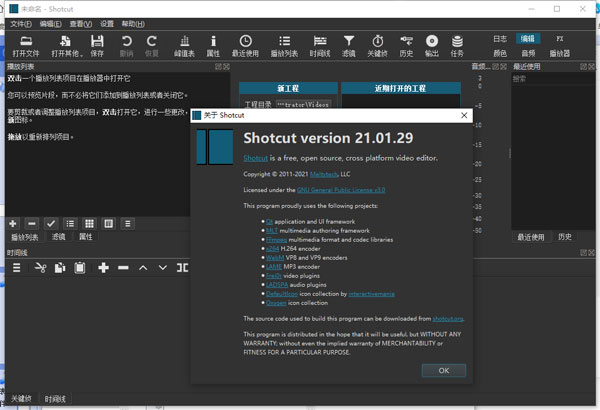Screen dimensions: 600x410
Task: Select the 编辑 layout button at top right
Action: 529,37
